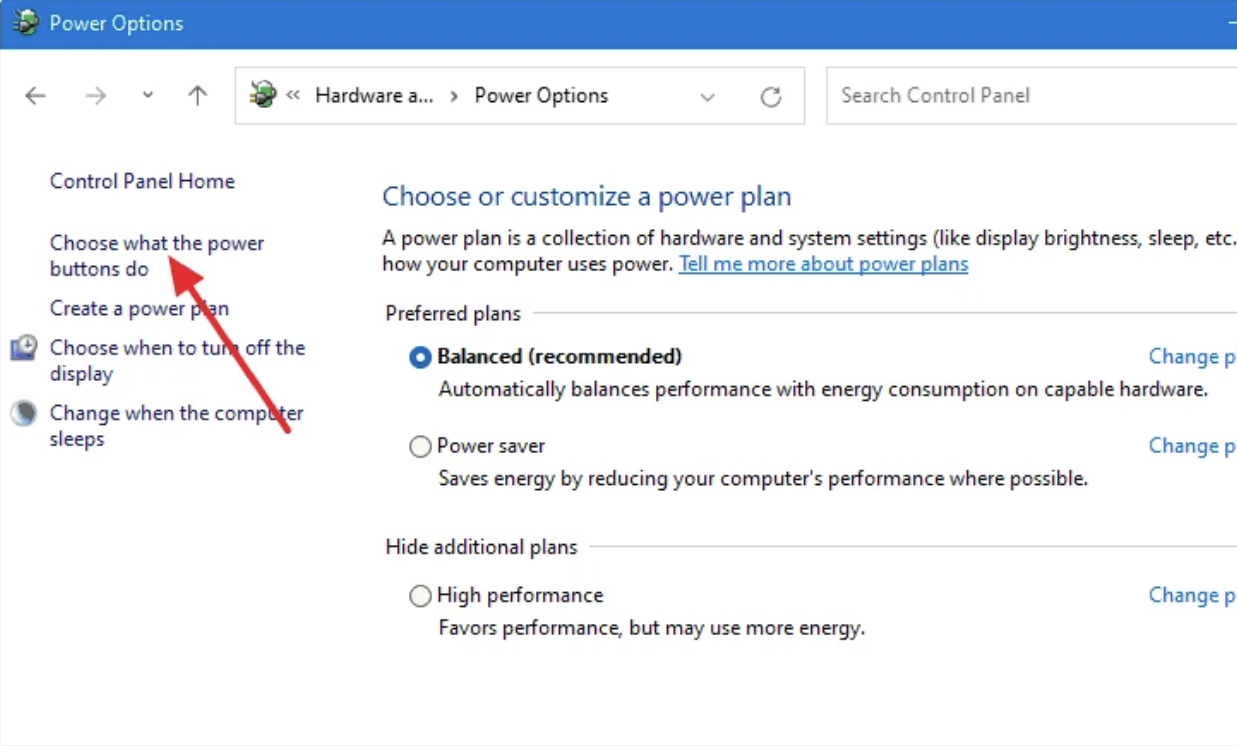Screen dimensions: 1237x746
Task: Click the Power Options title bar icon
Action: click(x=25, y=23)
